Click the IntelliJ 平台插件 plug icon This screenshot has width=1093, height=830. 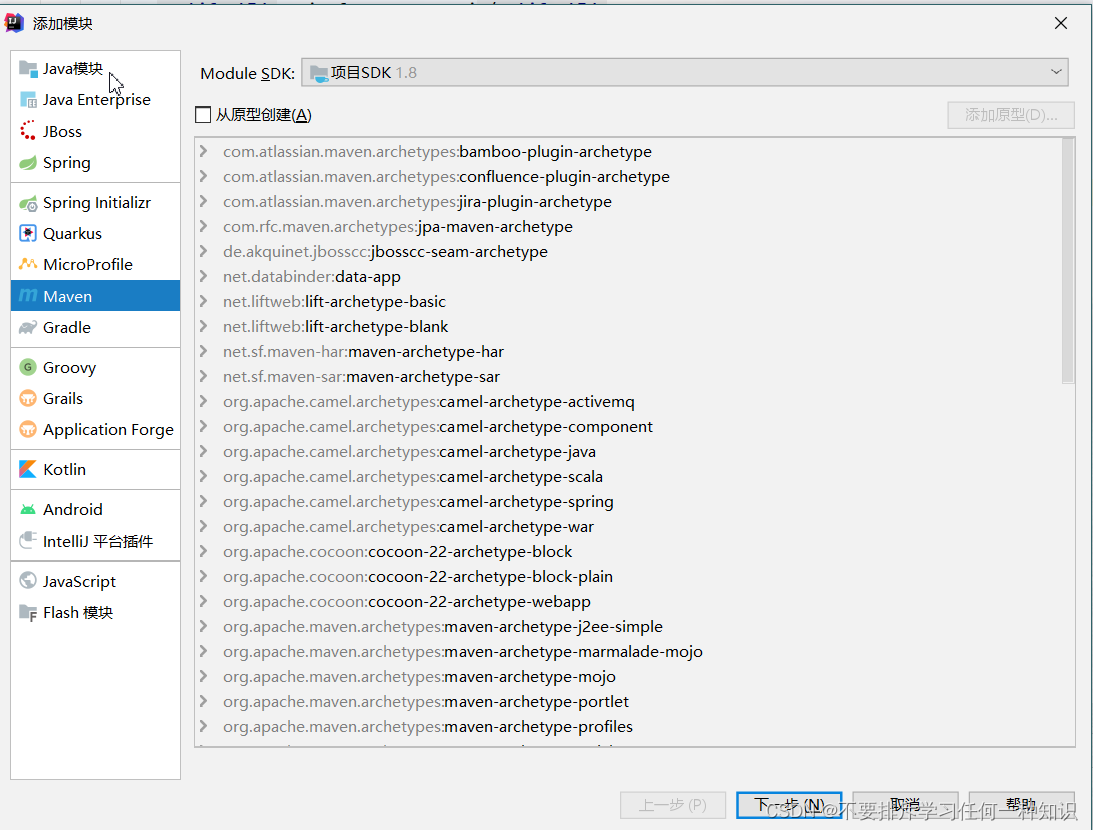(x=28, y=540)
